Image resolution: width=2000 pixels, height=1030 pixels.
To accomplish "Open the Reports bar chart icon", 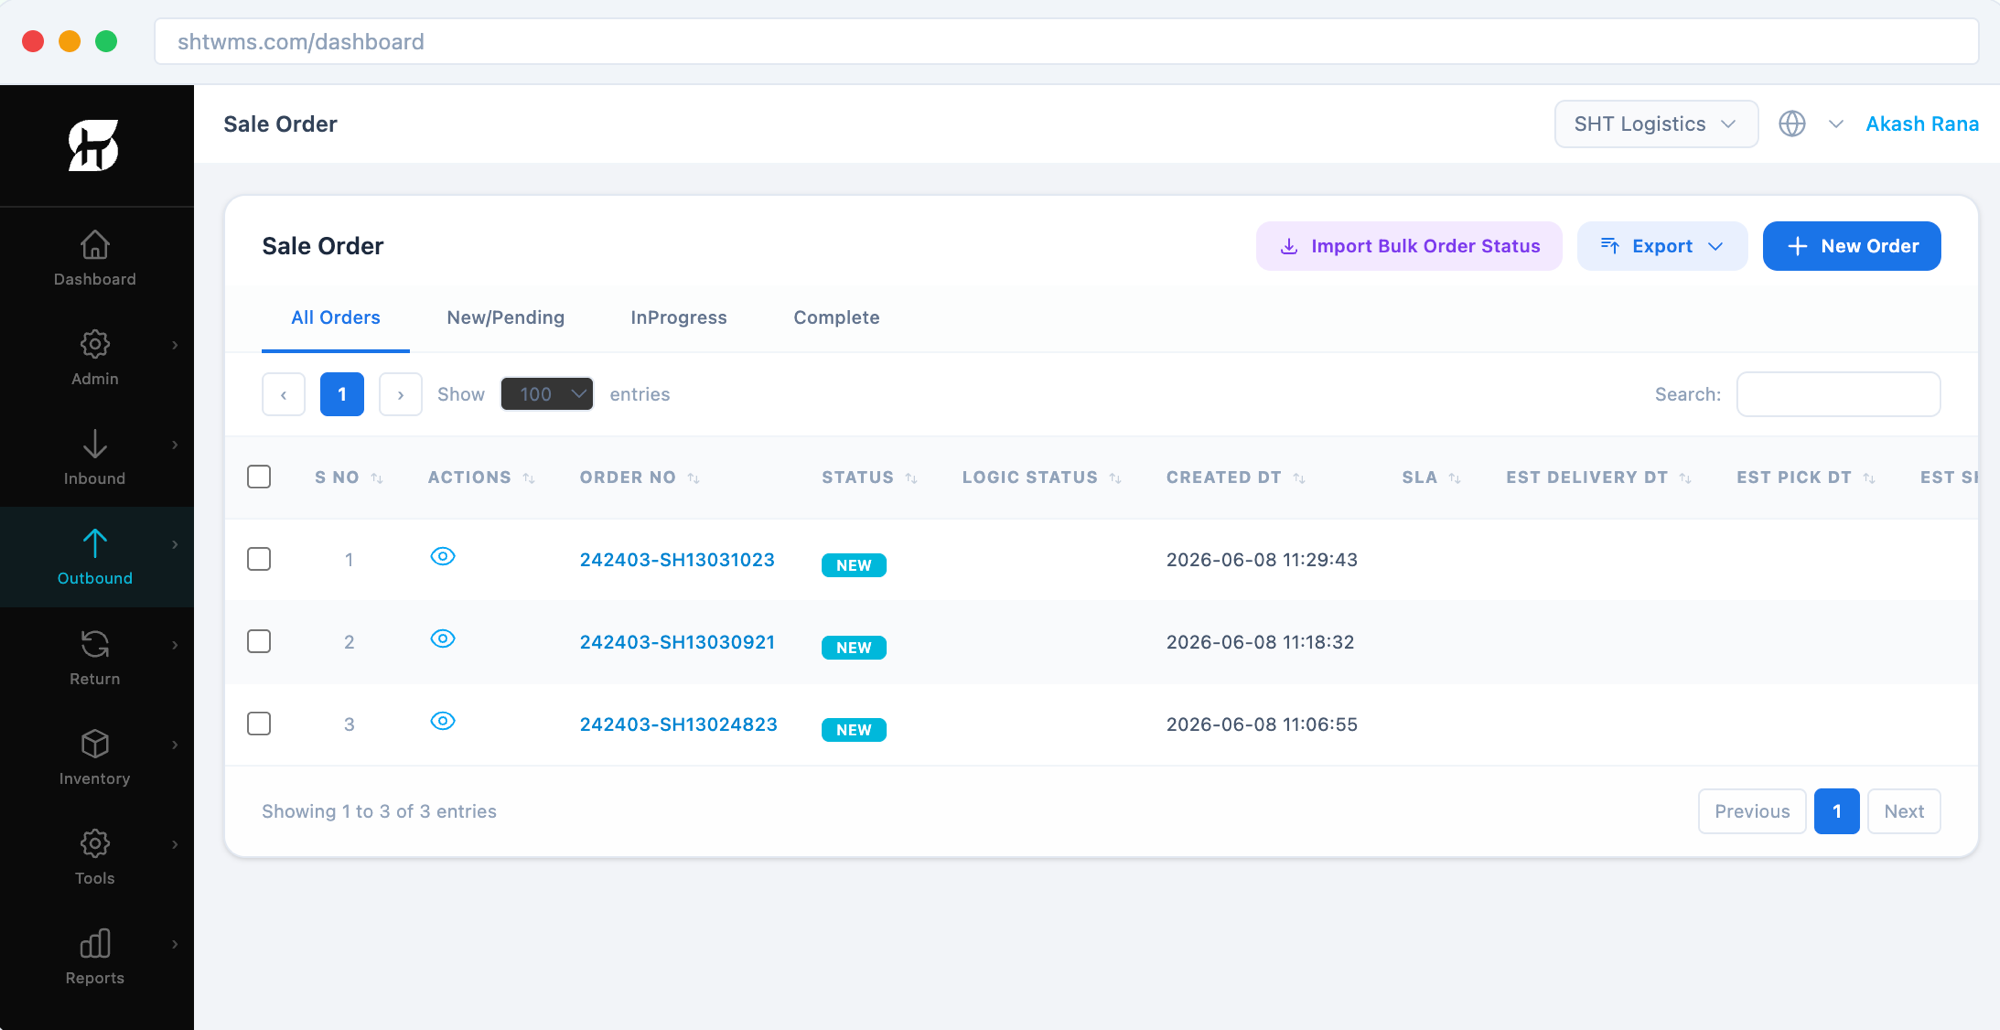I will pyautogui.click(x=95, y=944).
